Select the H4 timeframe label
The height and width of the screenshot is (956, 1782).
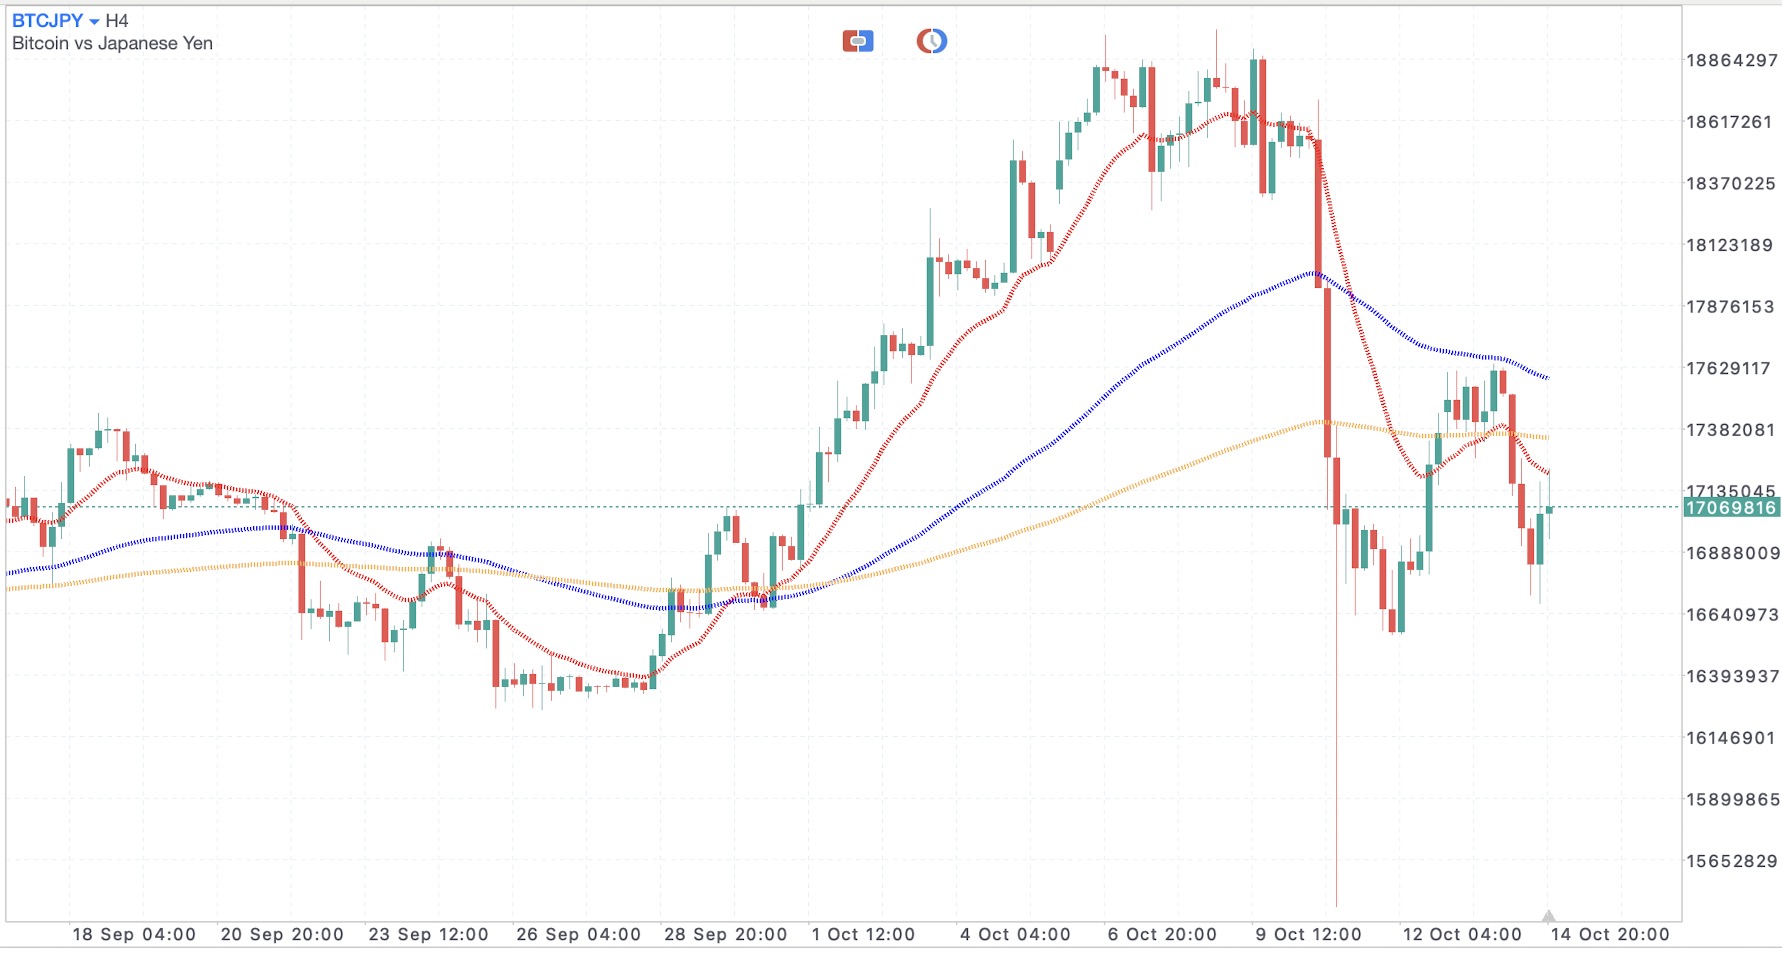[117, 18]
